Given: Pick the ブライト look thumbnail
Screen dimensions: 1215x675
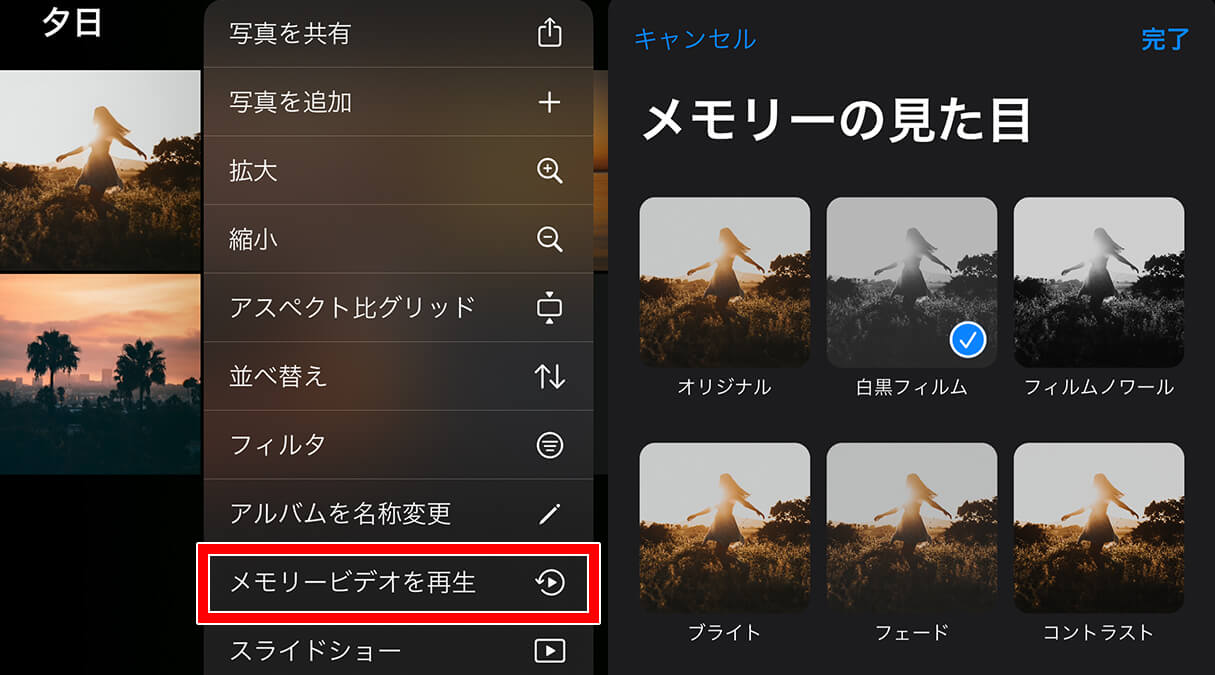Looking at the screenshot, I should tap(725, 528).
